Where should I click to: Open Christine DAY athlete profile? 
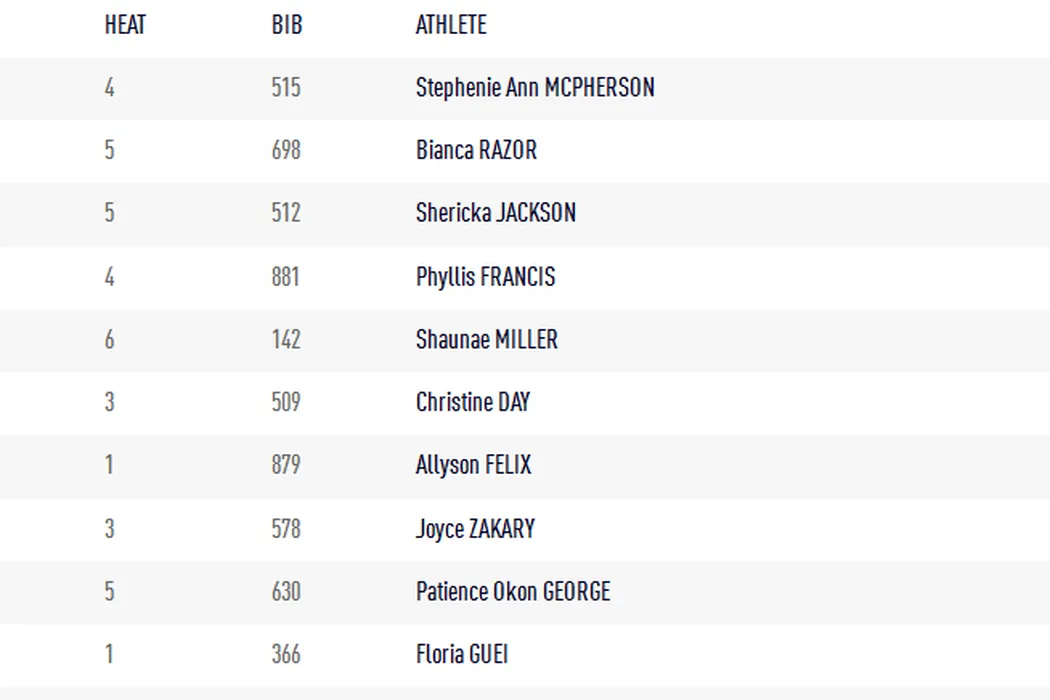(473, 403)
